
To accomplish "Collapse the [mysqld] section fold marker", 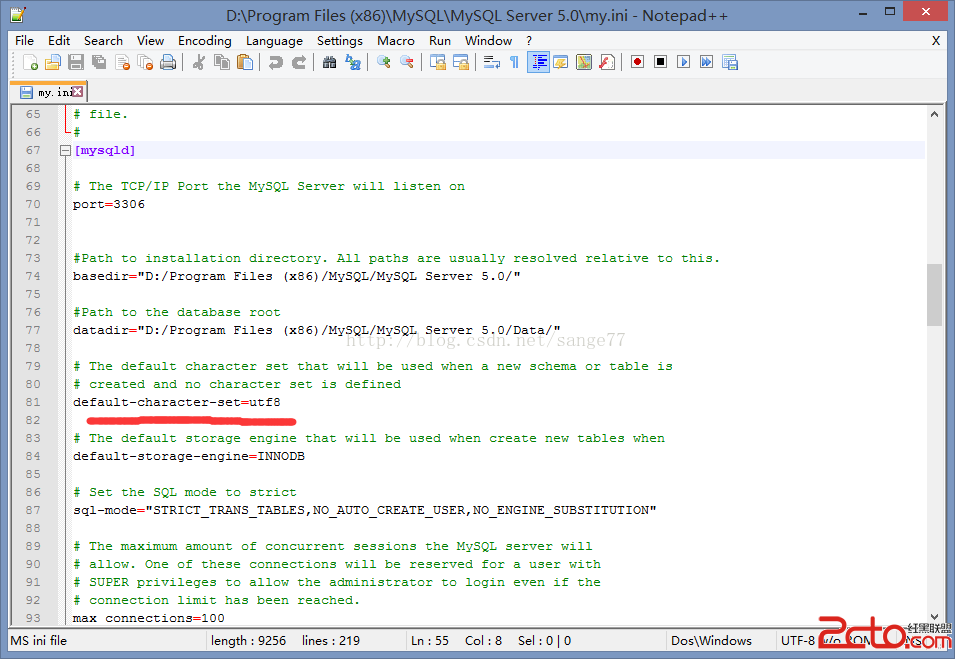I will click(65, 150).
